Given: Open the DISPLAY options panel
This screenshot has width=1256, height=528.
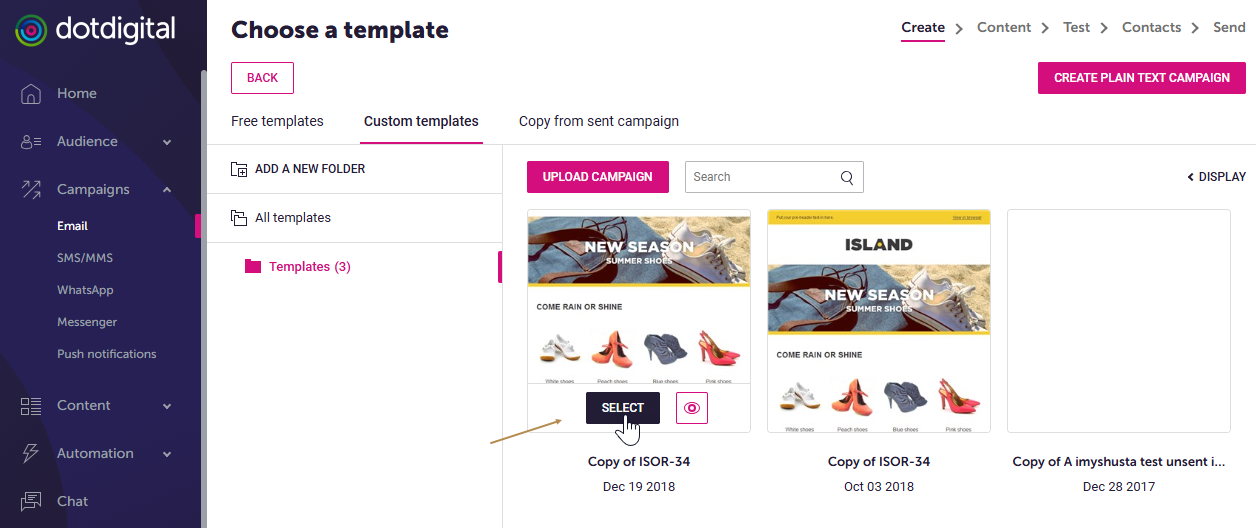Looking at the screenshot, I should pos(1216,177).
